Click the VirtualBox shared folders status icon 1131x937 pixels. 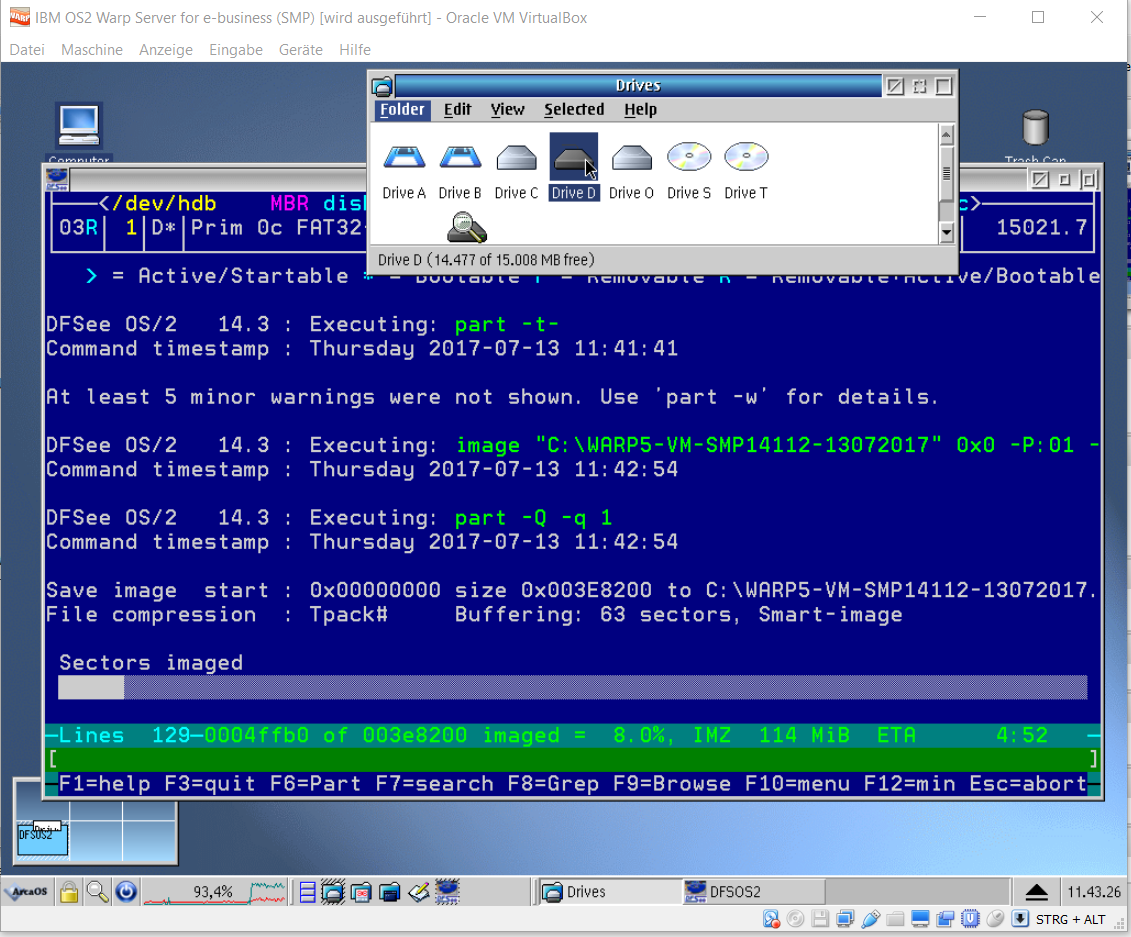895,919
